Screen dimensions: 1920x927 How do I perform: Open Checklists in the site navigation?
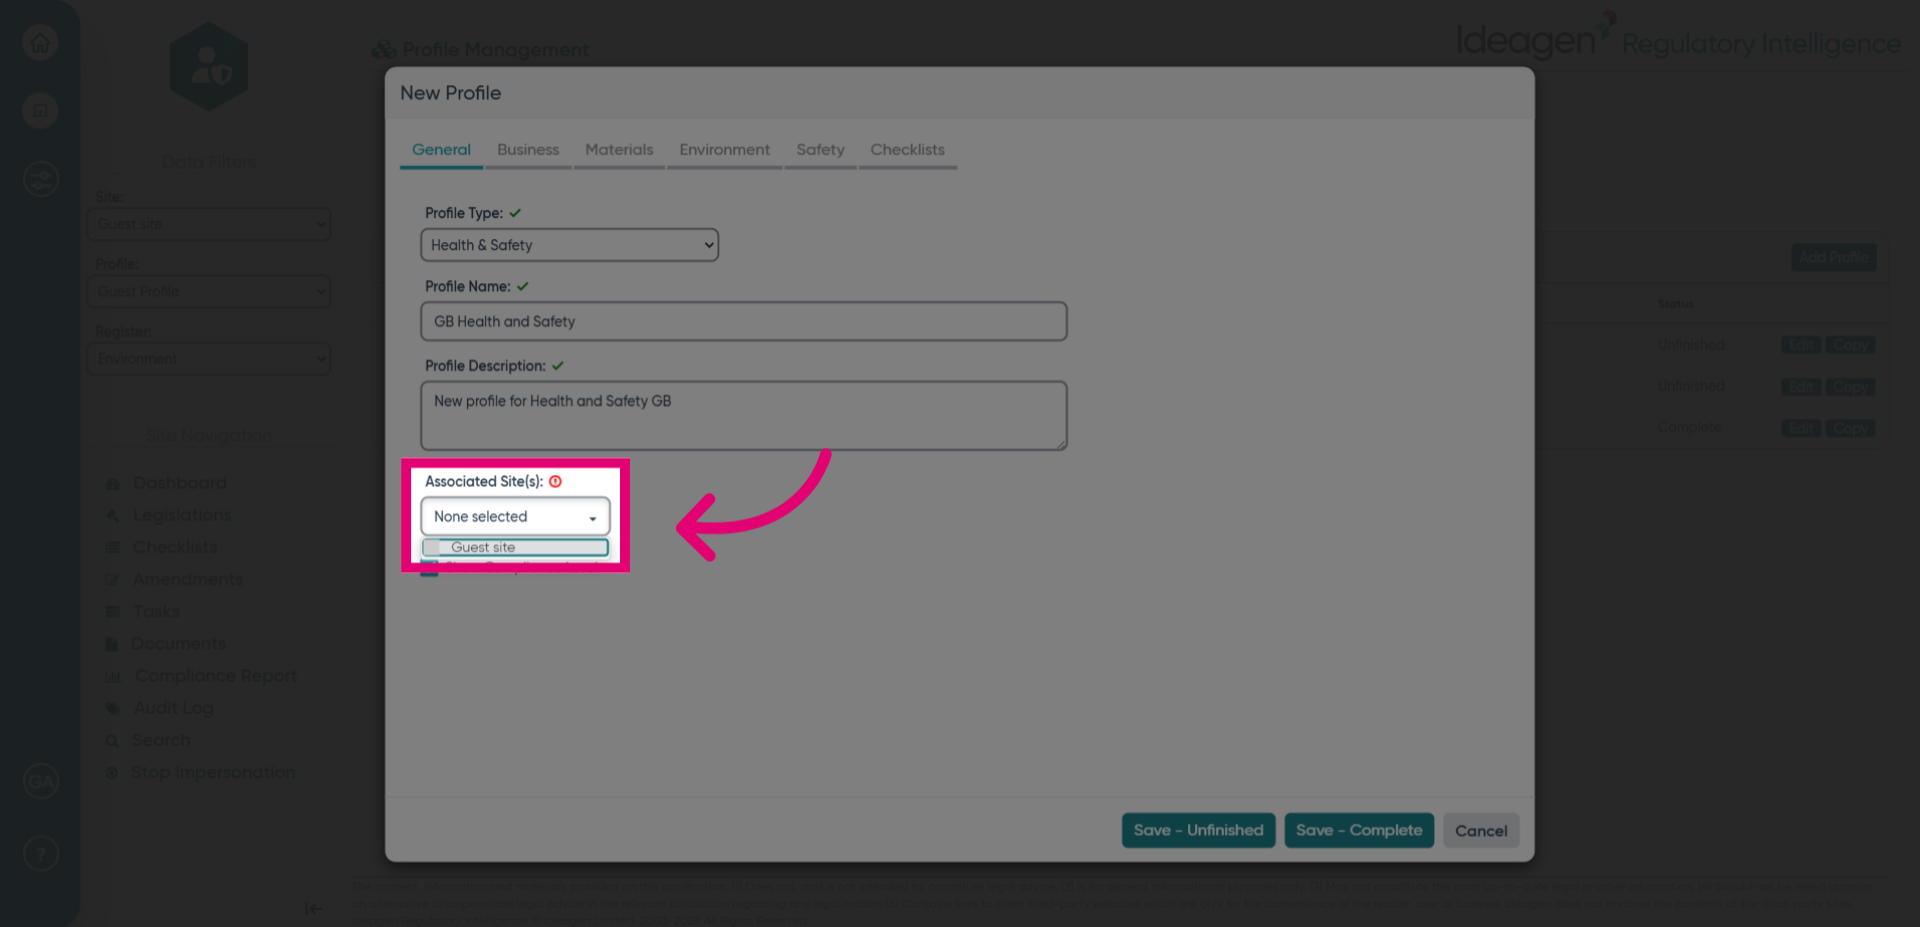[175, 547]
